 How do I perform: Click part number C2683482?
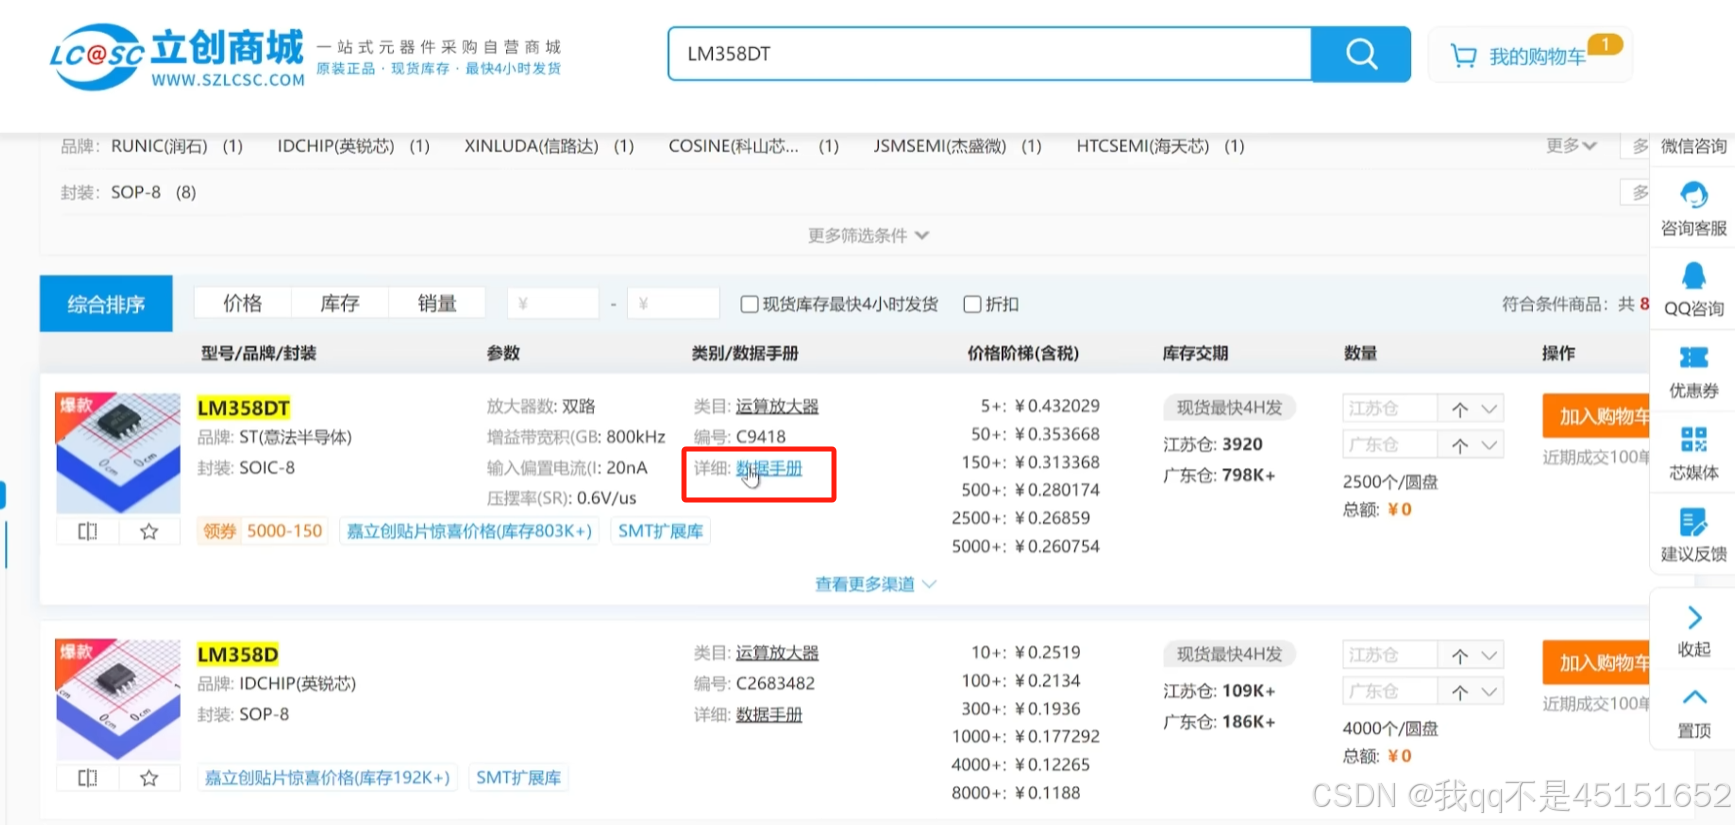click(x=775, y=684)
